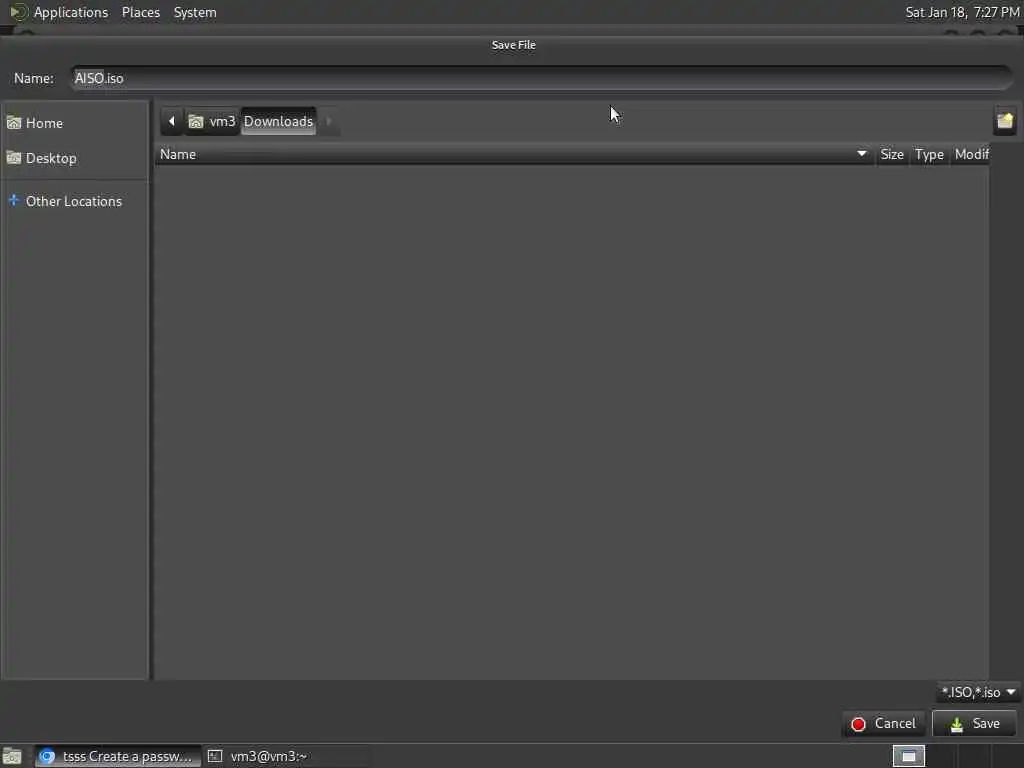Click the forward arrow in the path bar
This screenshot has width=1024, height=768.
[x=328, y=121]
